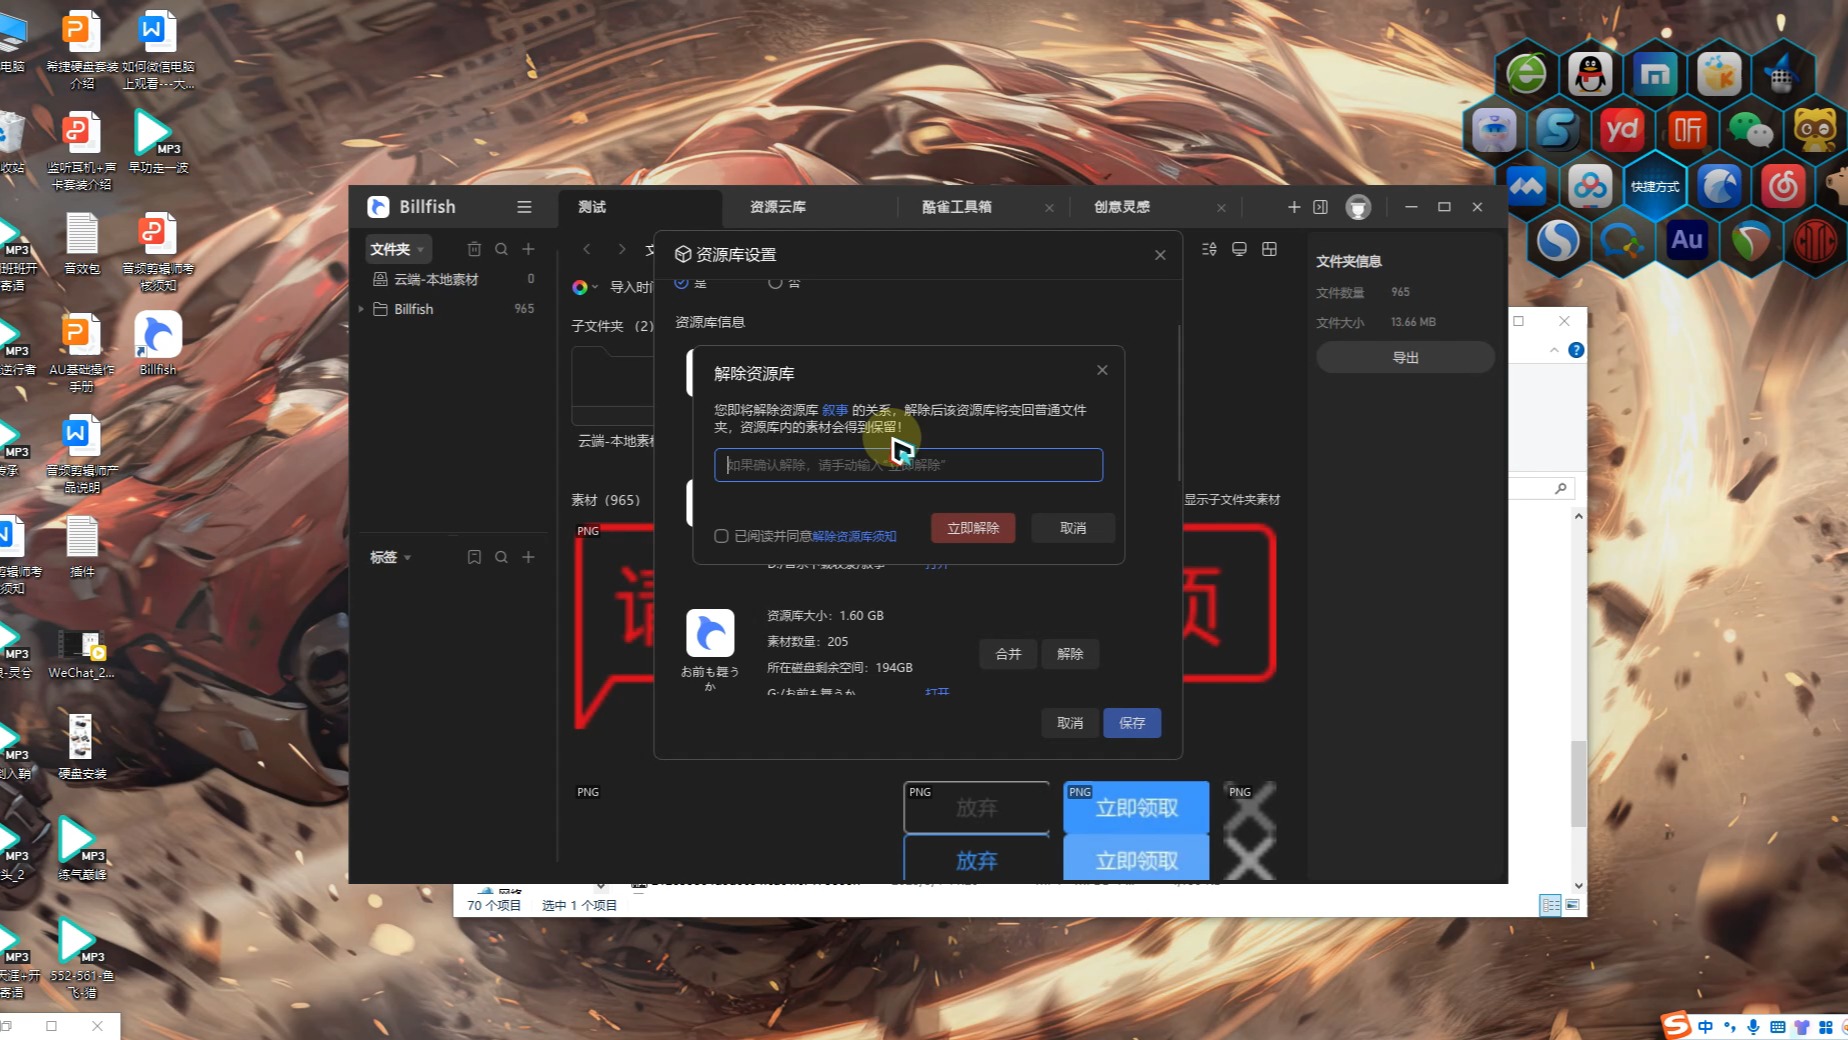Expand the Billfish folder tree arrow

(x=361, y=309)
